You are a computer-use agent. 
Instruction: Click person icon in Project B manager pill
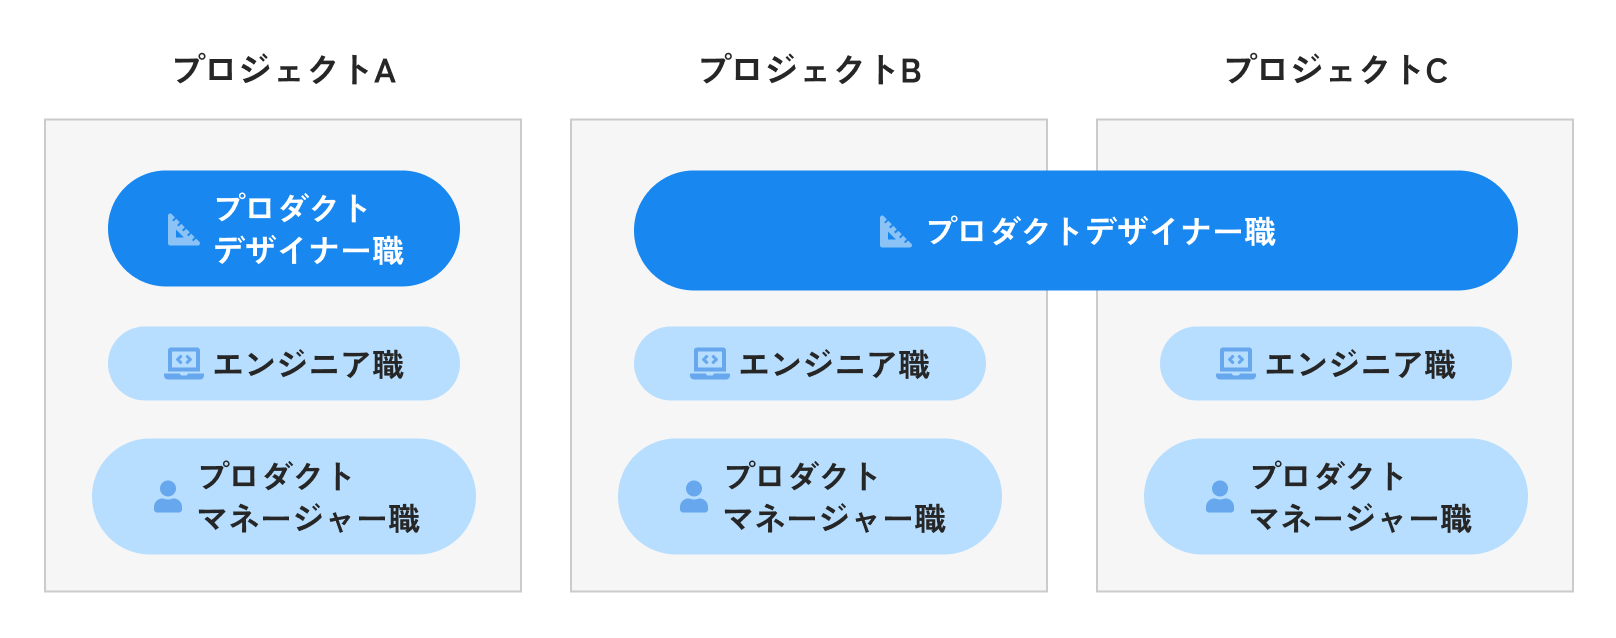pyautogui.click(x=694, y=497)
